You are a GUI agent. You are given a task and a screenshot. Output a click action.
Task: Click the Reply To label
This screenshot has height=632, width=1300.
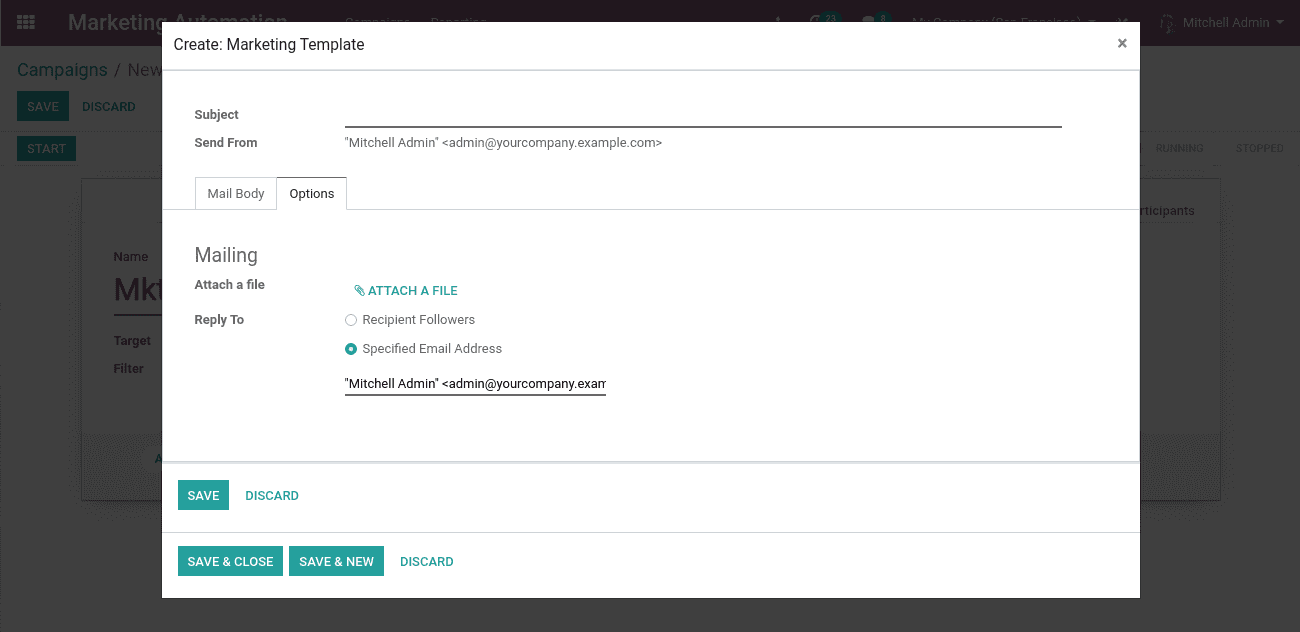click(x=219, y=320)
